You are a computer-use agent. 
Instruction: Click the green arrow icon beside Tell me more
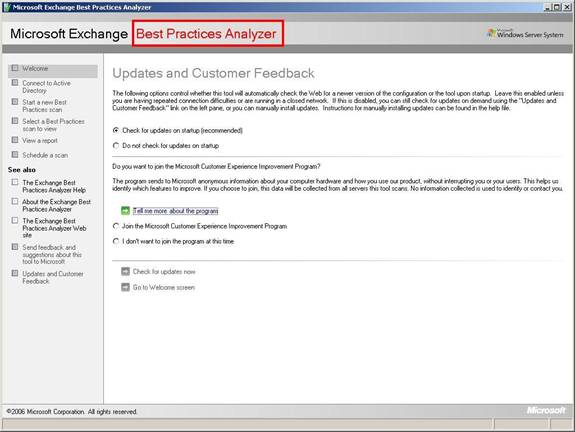(x=125, y=210)
